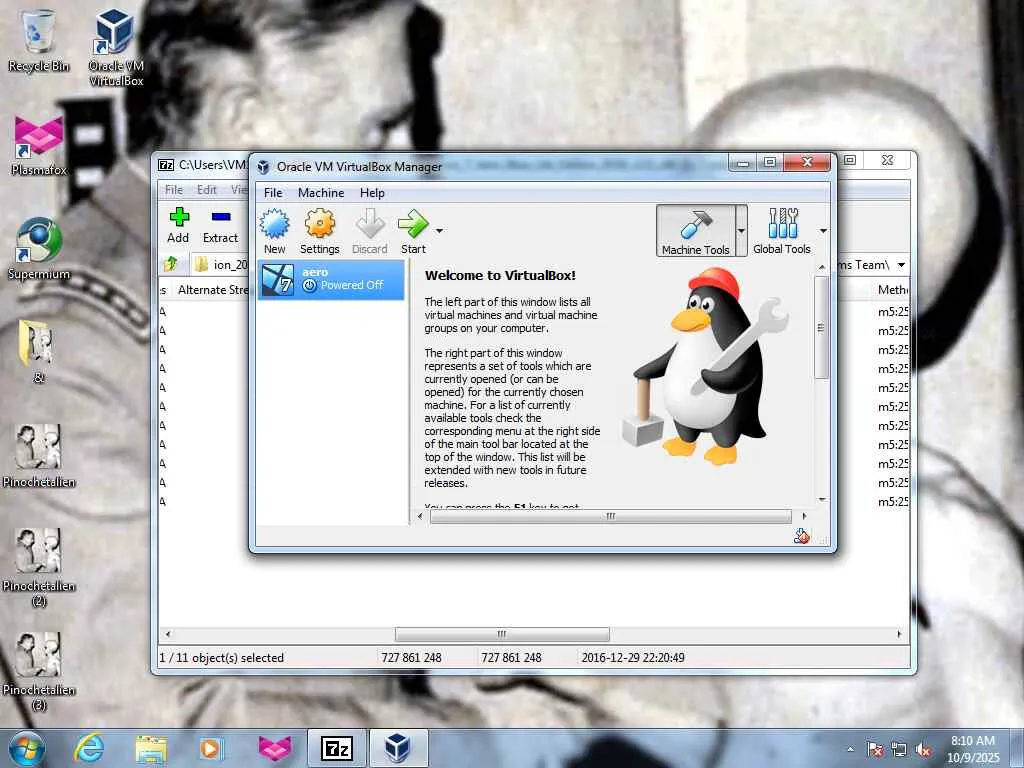
Task: Switch to the 7-Zip taskbar button
Action: 337,748
